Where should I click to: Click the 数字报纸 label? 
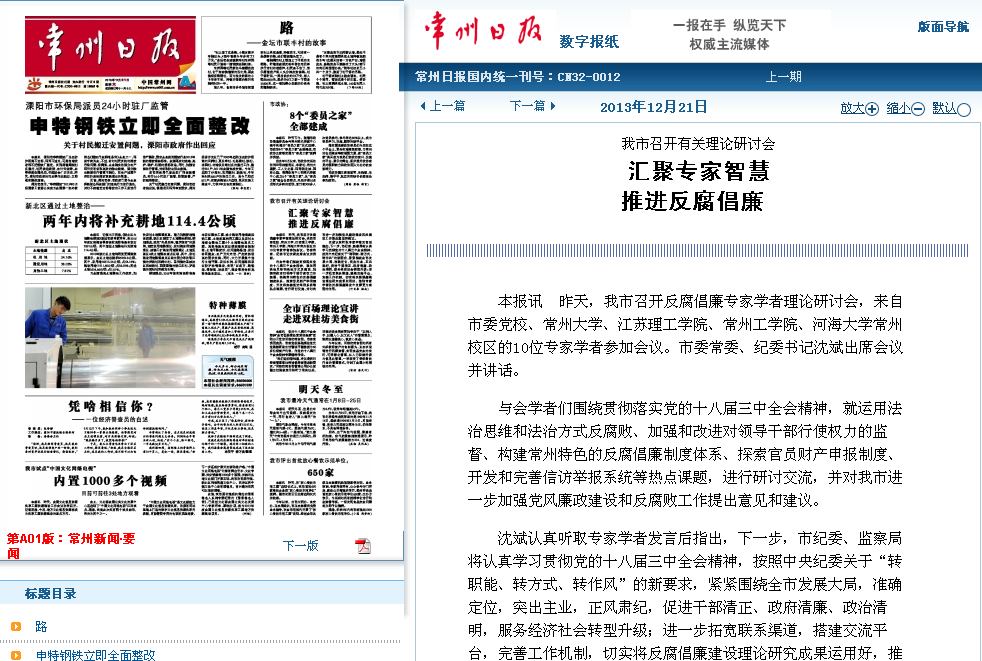click(589, 42)
